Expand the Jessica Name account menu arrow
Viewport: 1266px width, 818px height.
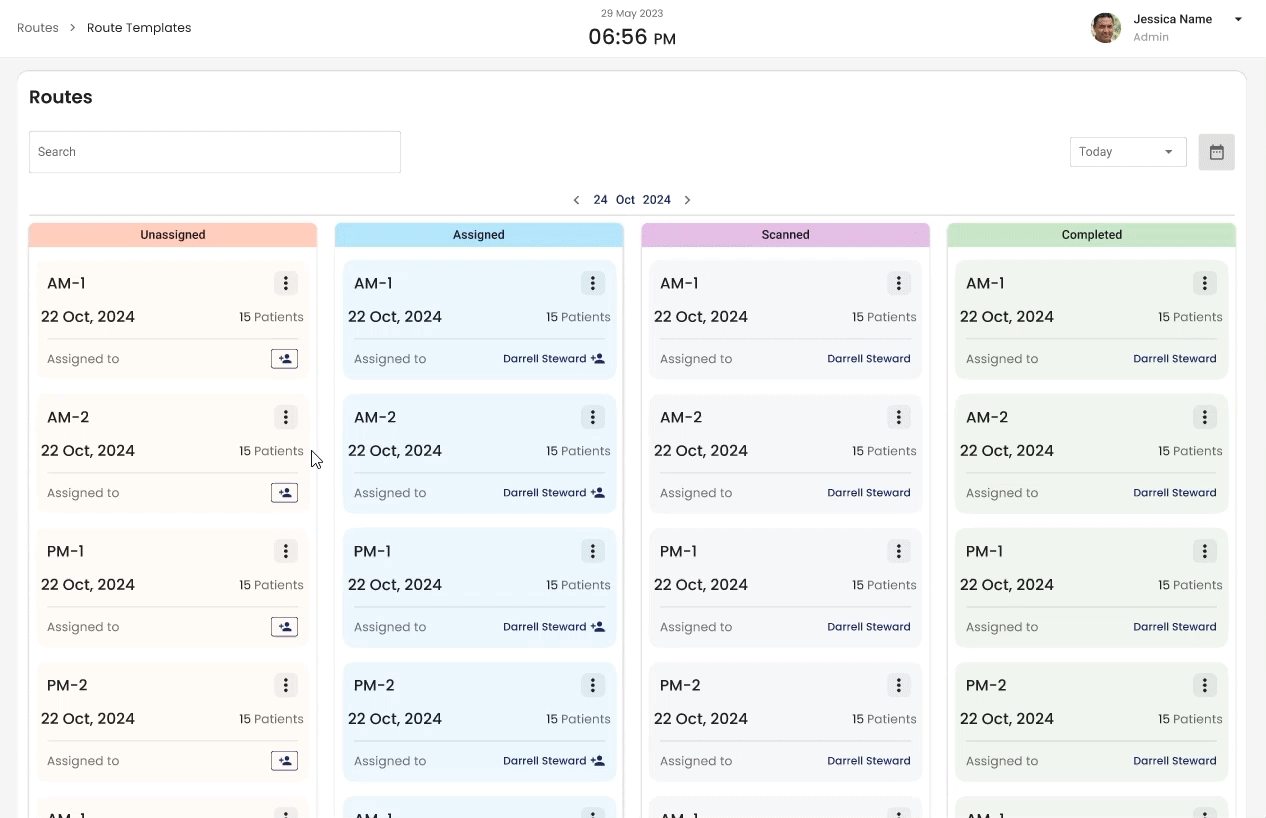(1238, 19)
